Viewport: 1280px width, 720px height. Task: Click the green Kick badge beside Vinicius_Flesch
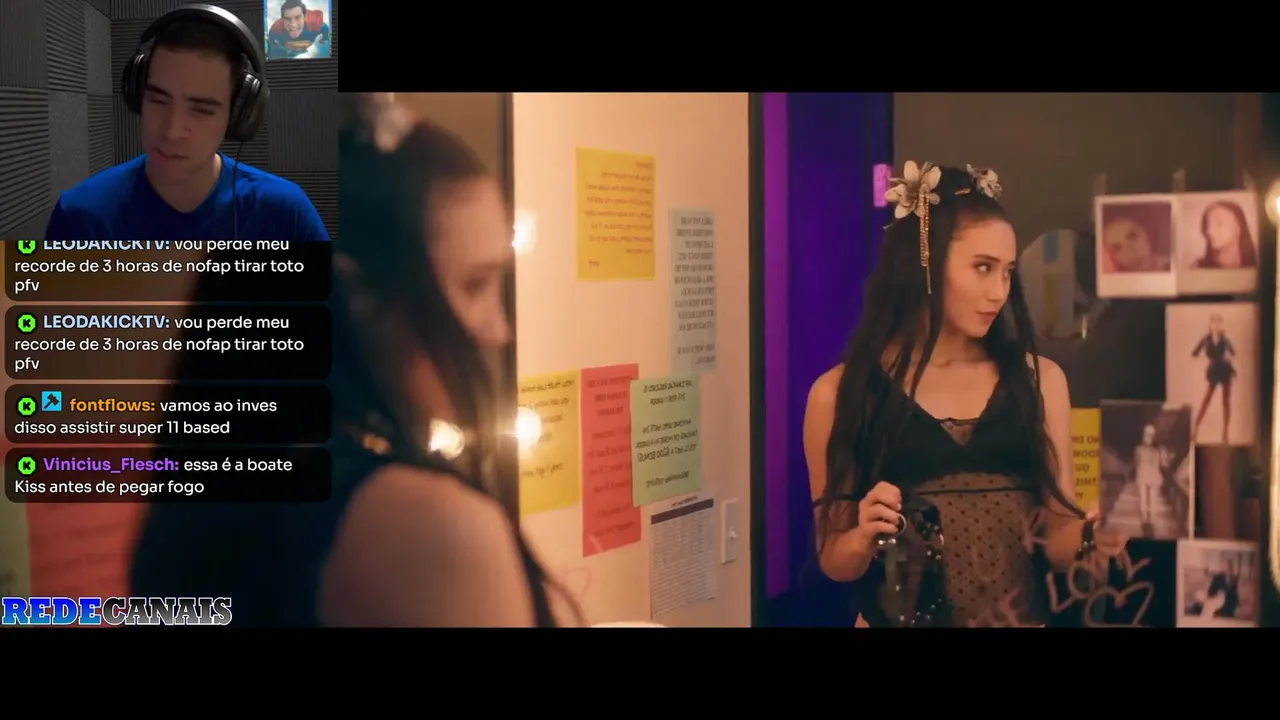26,465
